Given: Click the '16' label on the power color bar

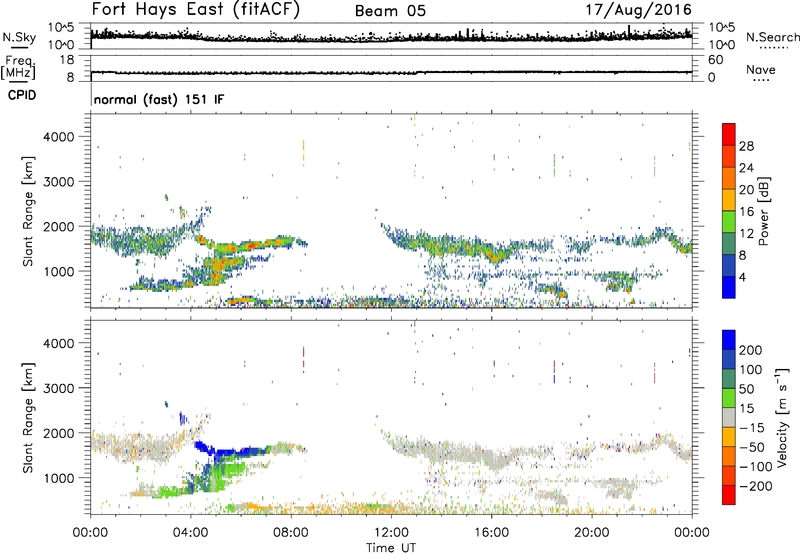Looking at the screenshot, I should click(x=746, y=212).
